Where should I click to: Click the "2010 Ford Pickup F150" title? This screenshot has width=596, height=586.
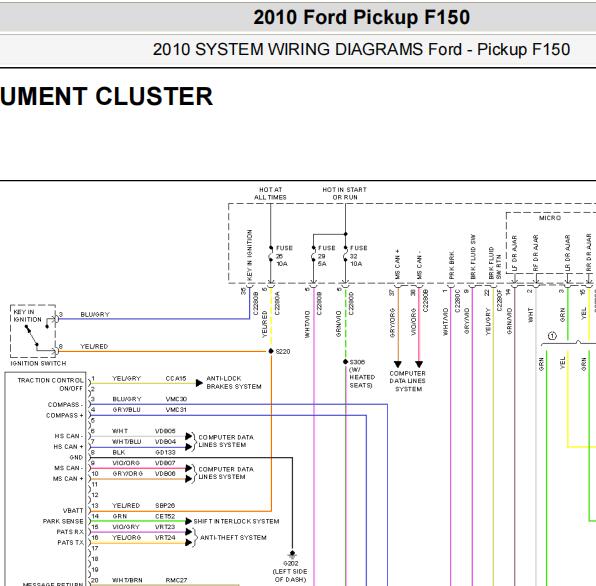click(361, 17)
